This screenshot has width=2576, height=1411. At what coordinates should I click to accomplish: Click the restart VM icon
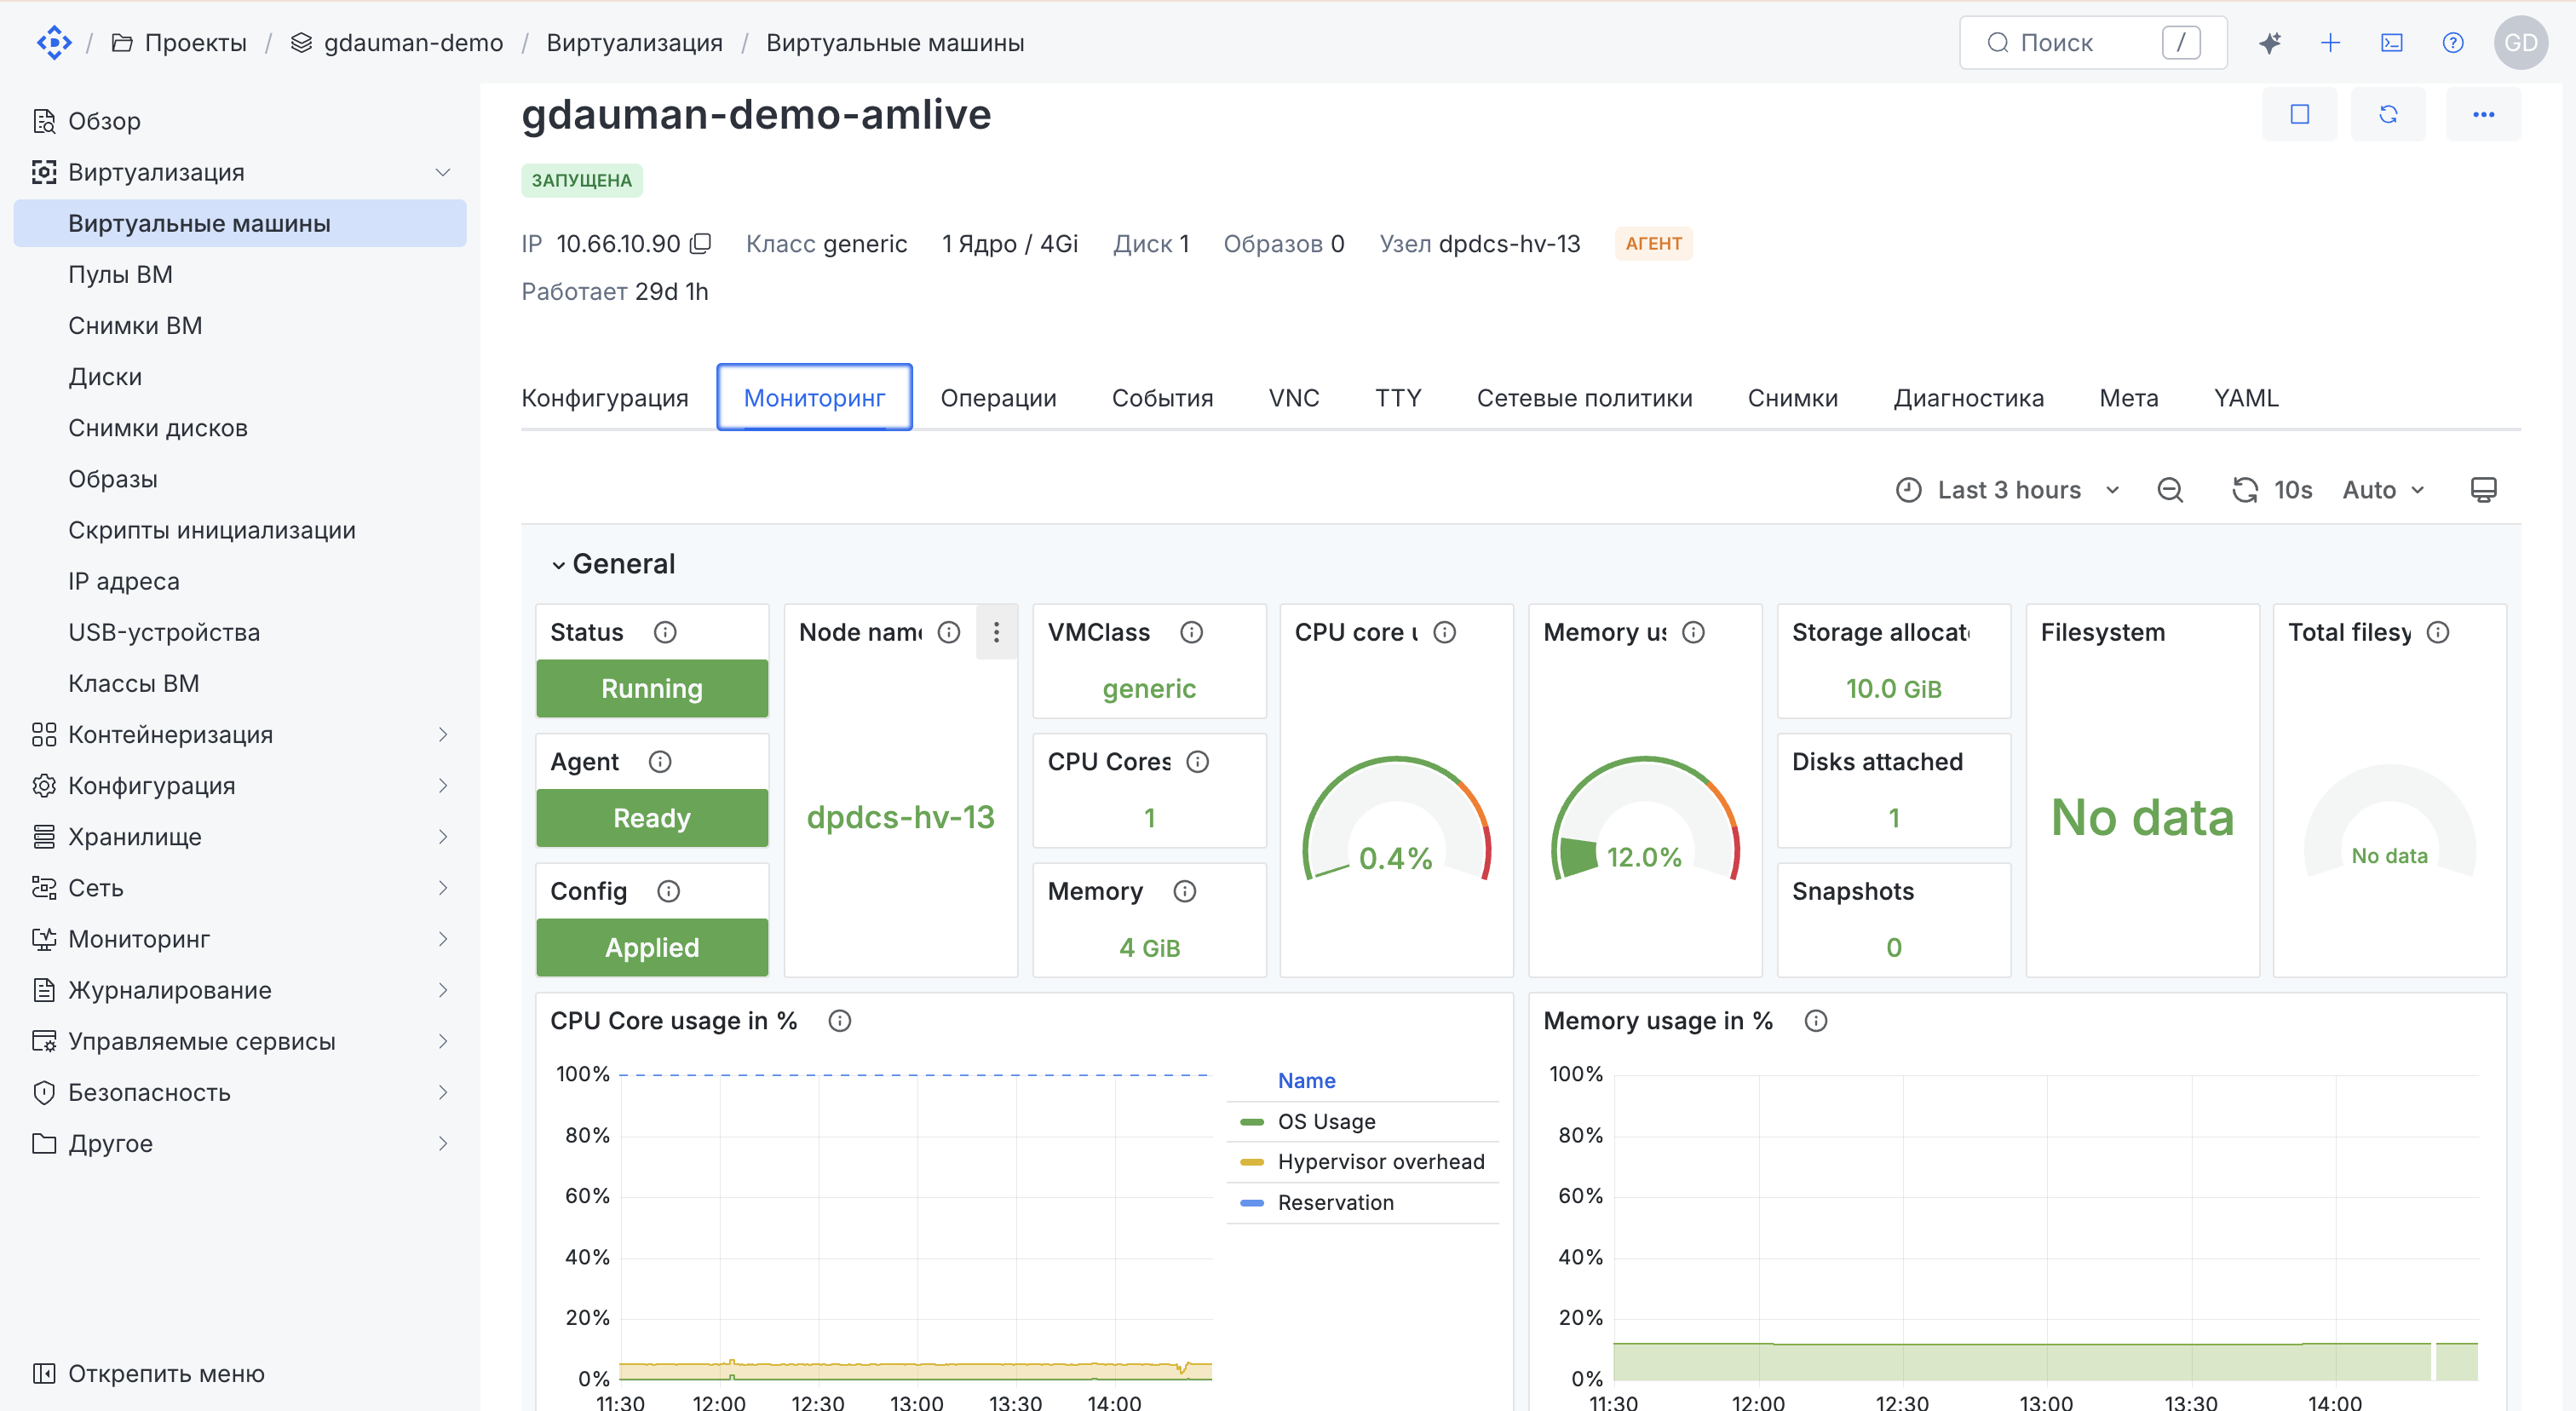[x=2388, y=114]
